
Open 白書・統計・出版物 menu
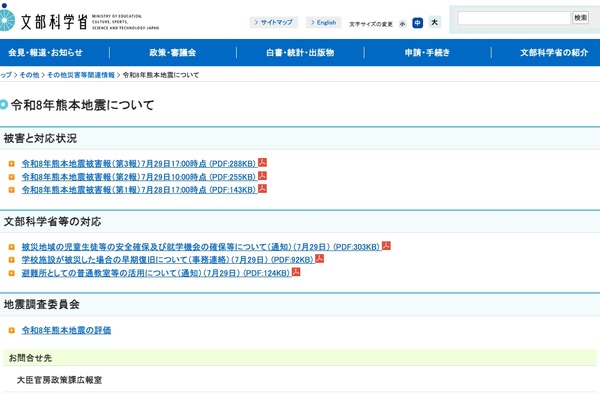click(x=300, y=53)
